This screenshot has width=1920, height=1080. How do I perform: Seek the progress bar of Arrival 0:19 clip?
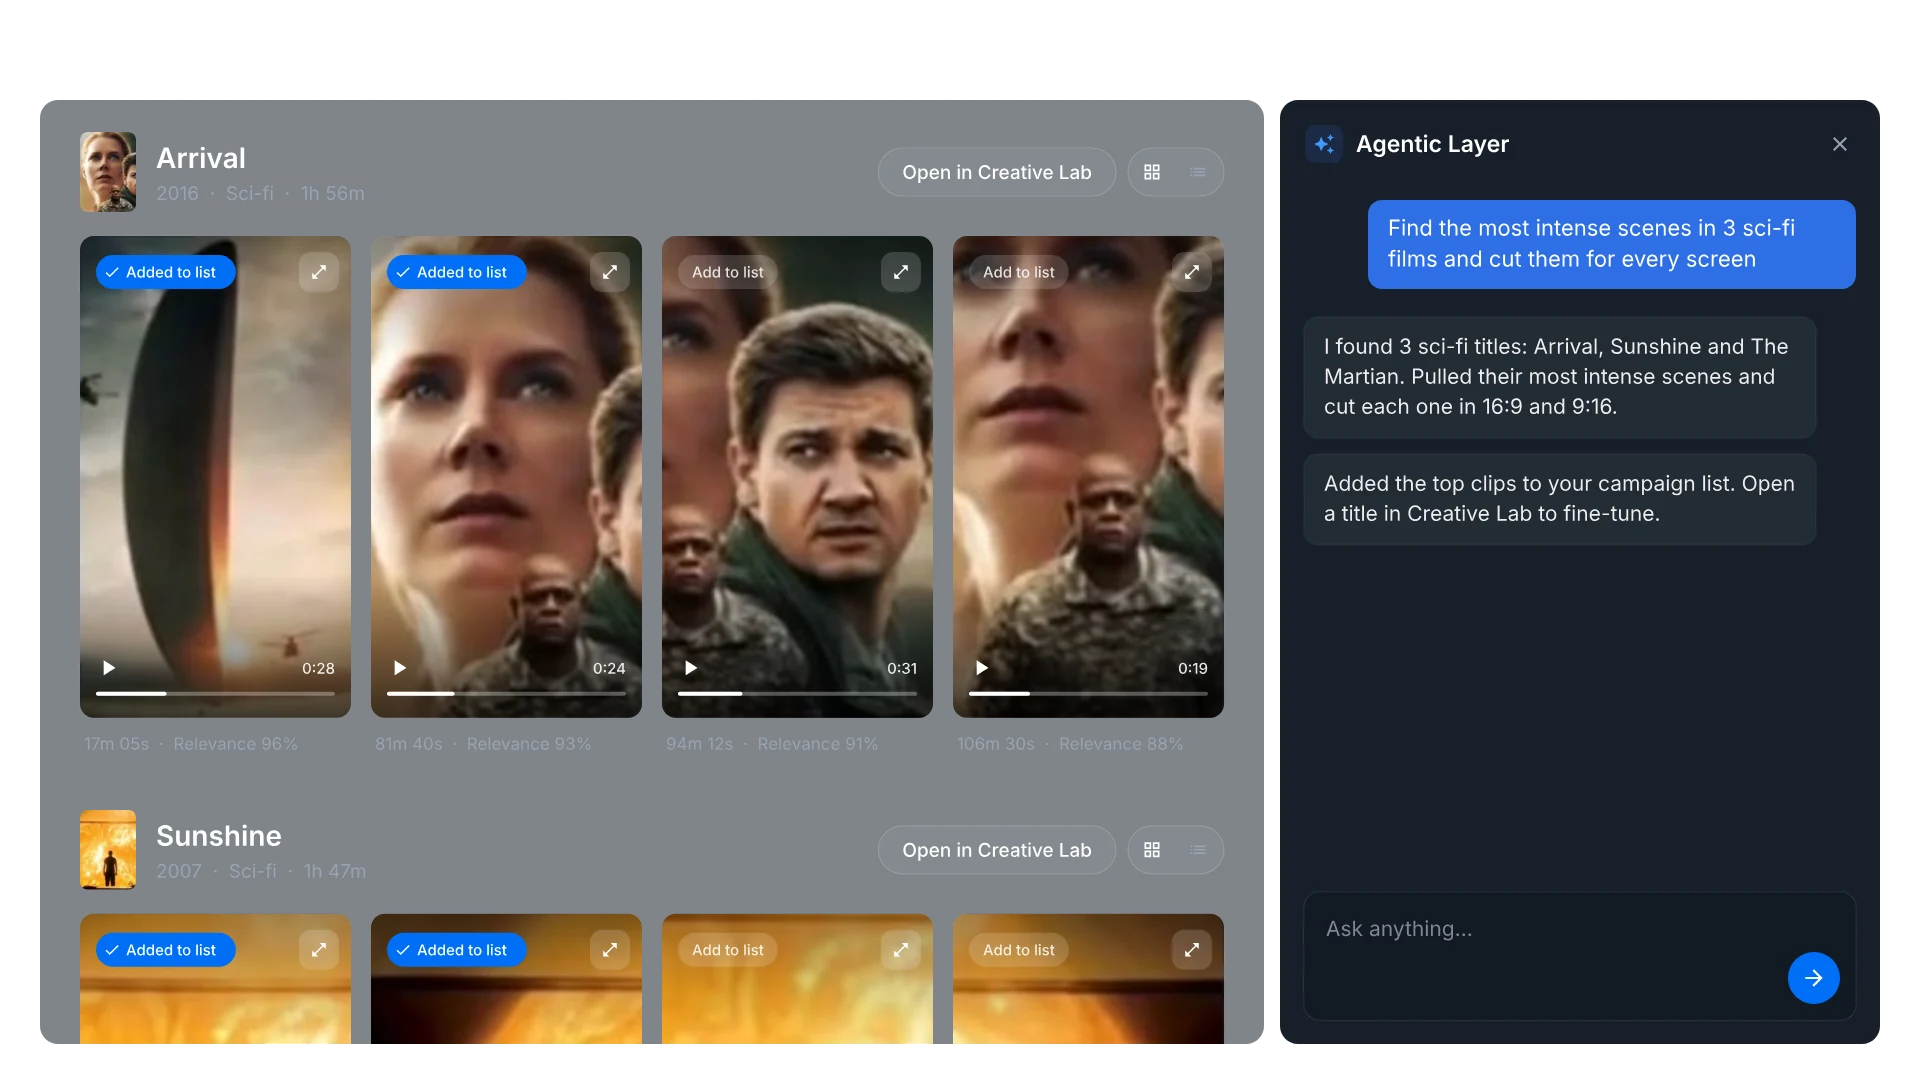(1088, 693)
